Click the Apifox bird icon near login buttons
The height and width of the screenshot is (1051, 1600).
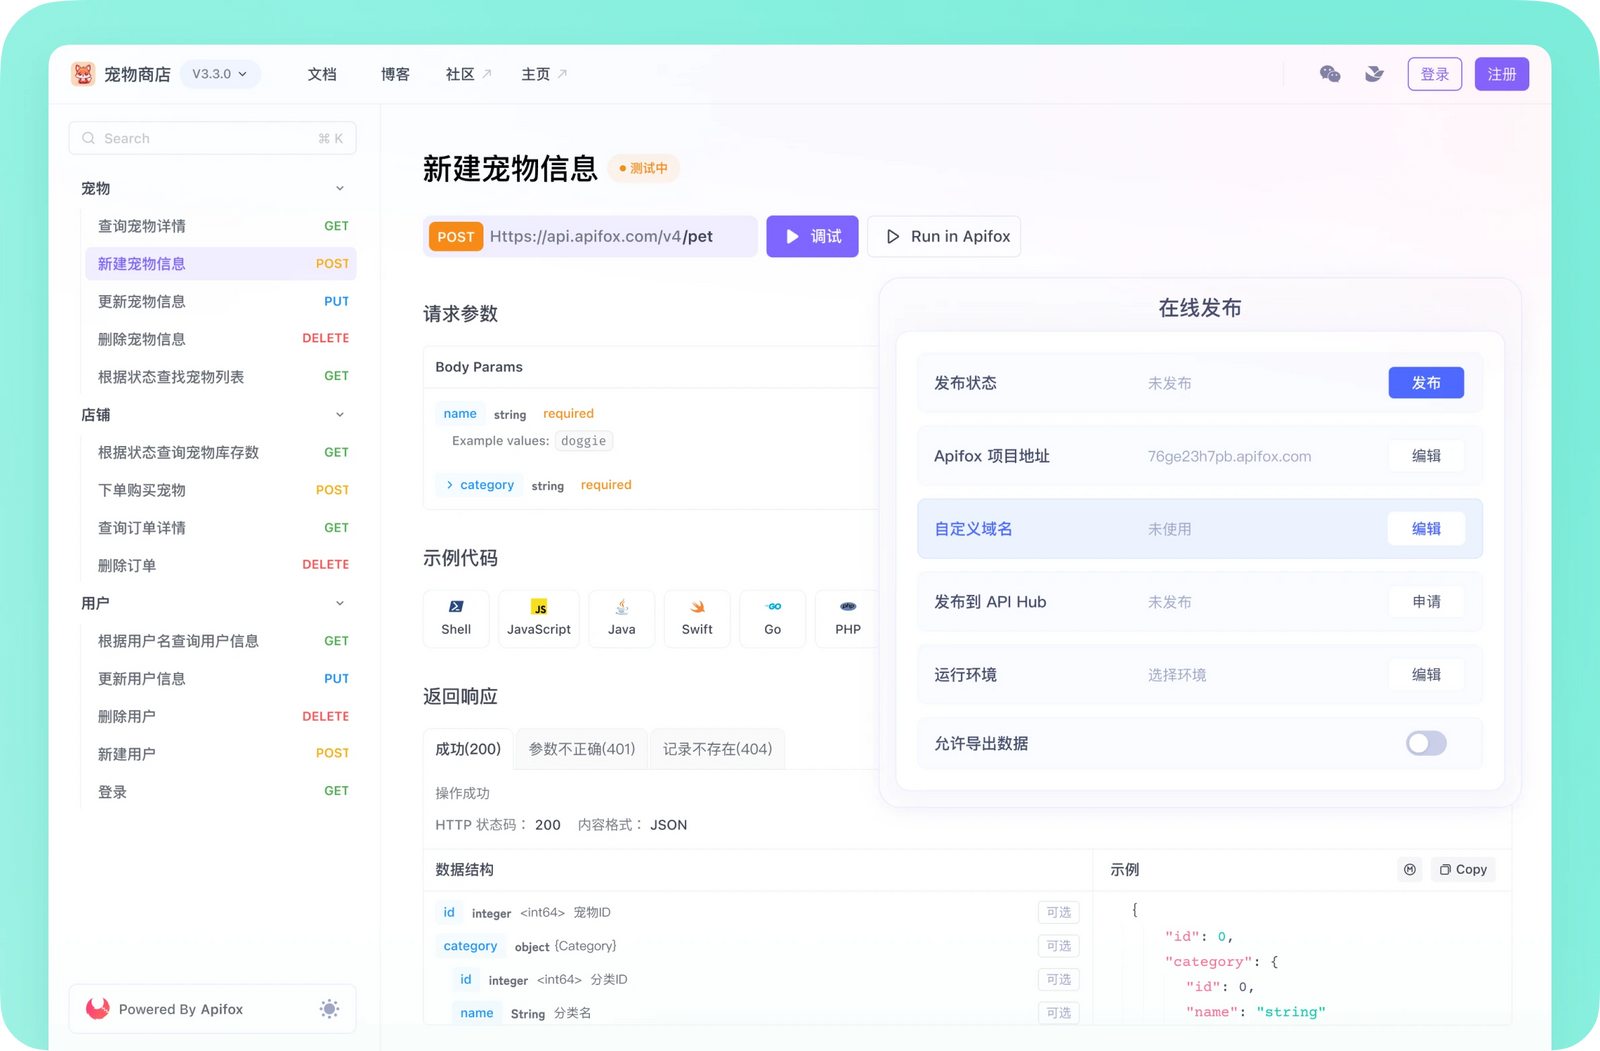(1374, 73)
